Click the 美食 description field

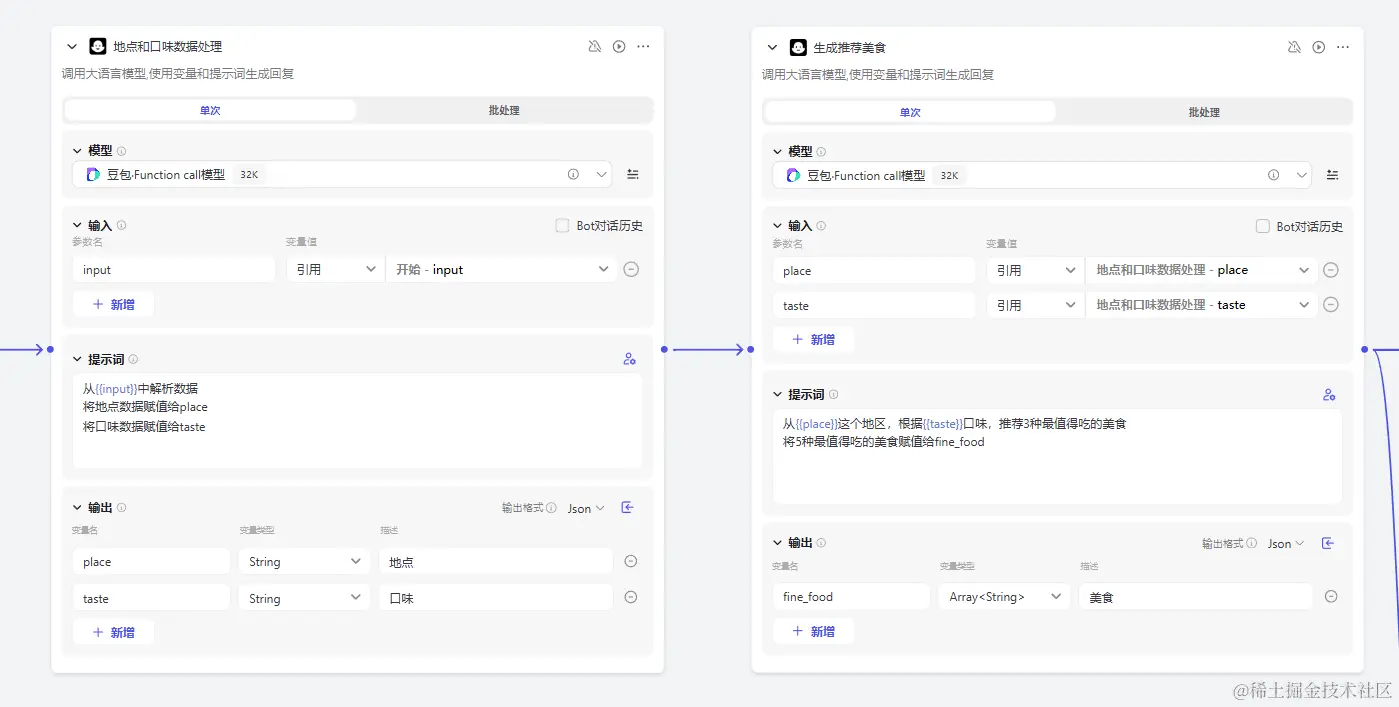pyautogui.click(x=1195, y=597)
